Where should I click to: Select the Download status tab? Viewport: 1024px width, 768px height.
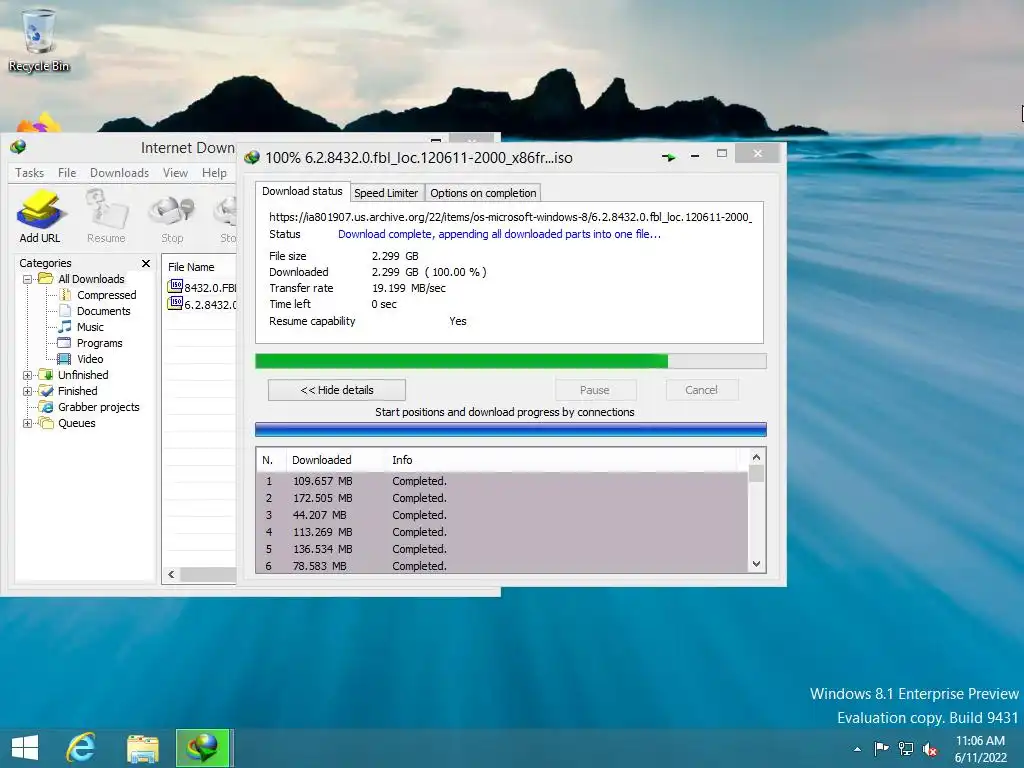302,191
